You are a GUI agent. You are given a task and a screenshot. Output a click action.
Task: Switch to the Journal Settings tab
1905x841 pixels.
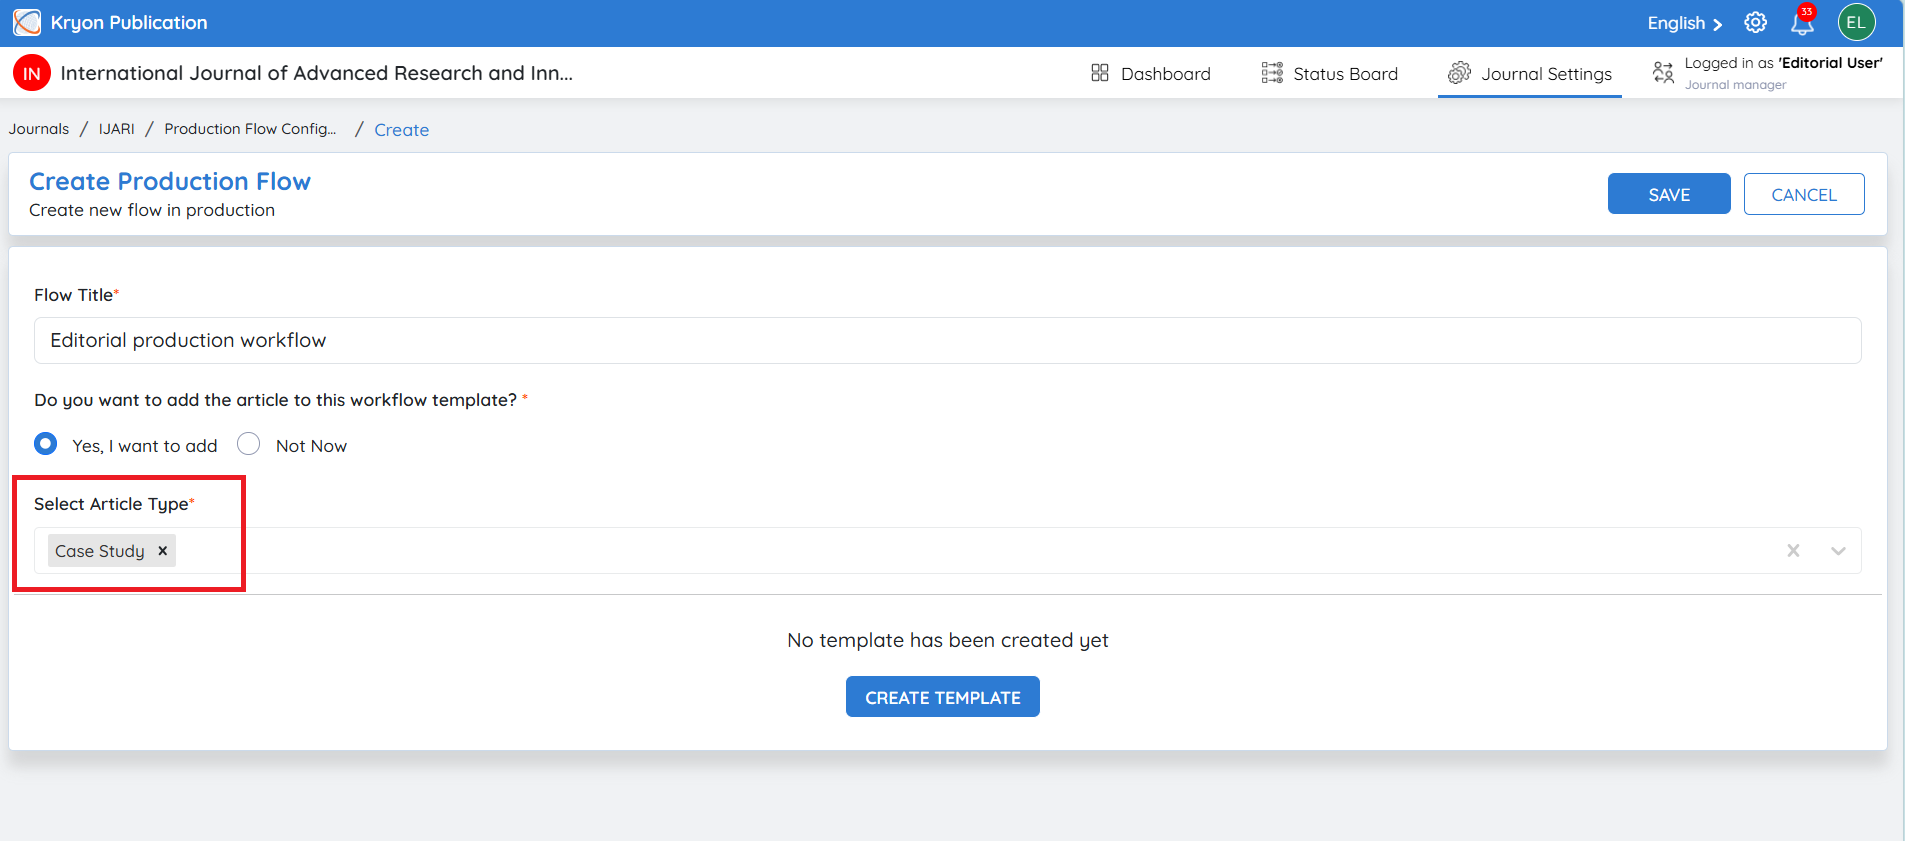click(1530, 73)
